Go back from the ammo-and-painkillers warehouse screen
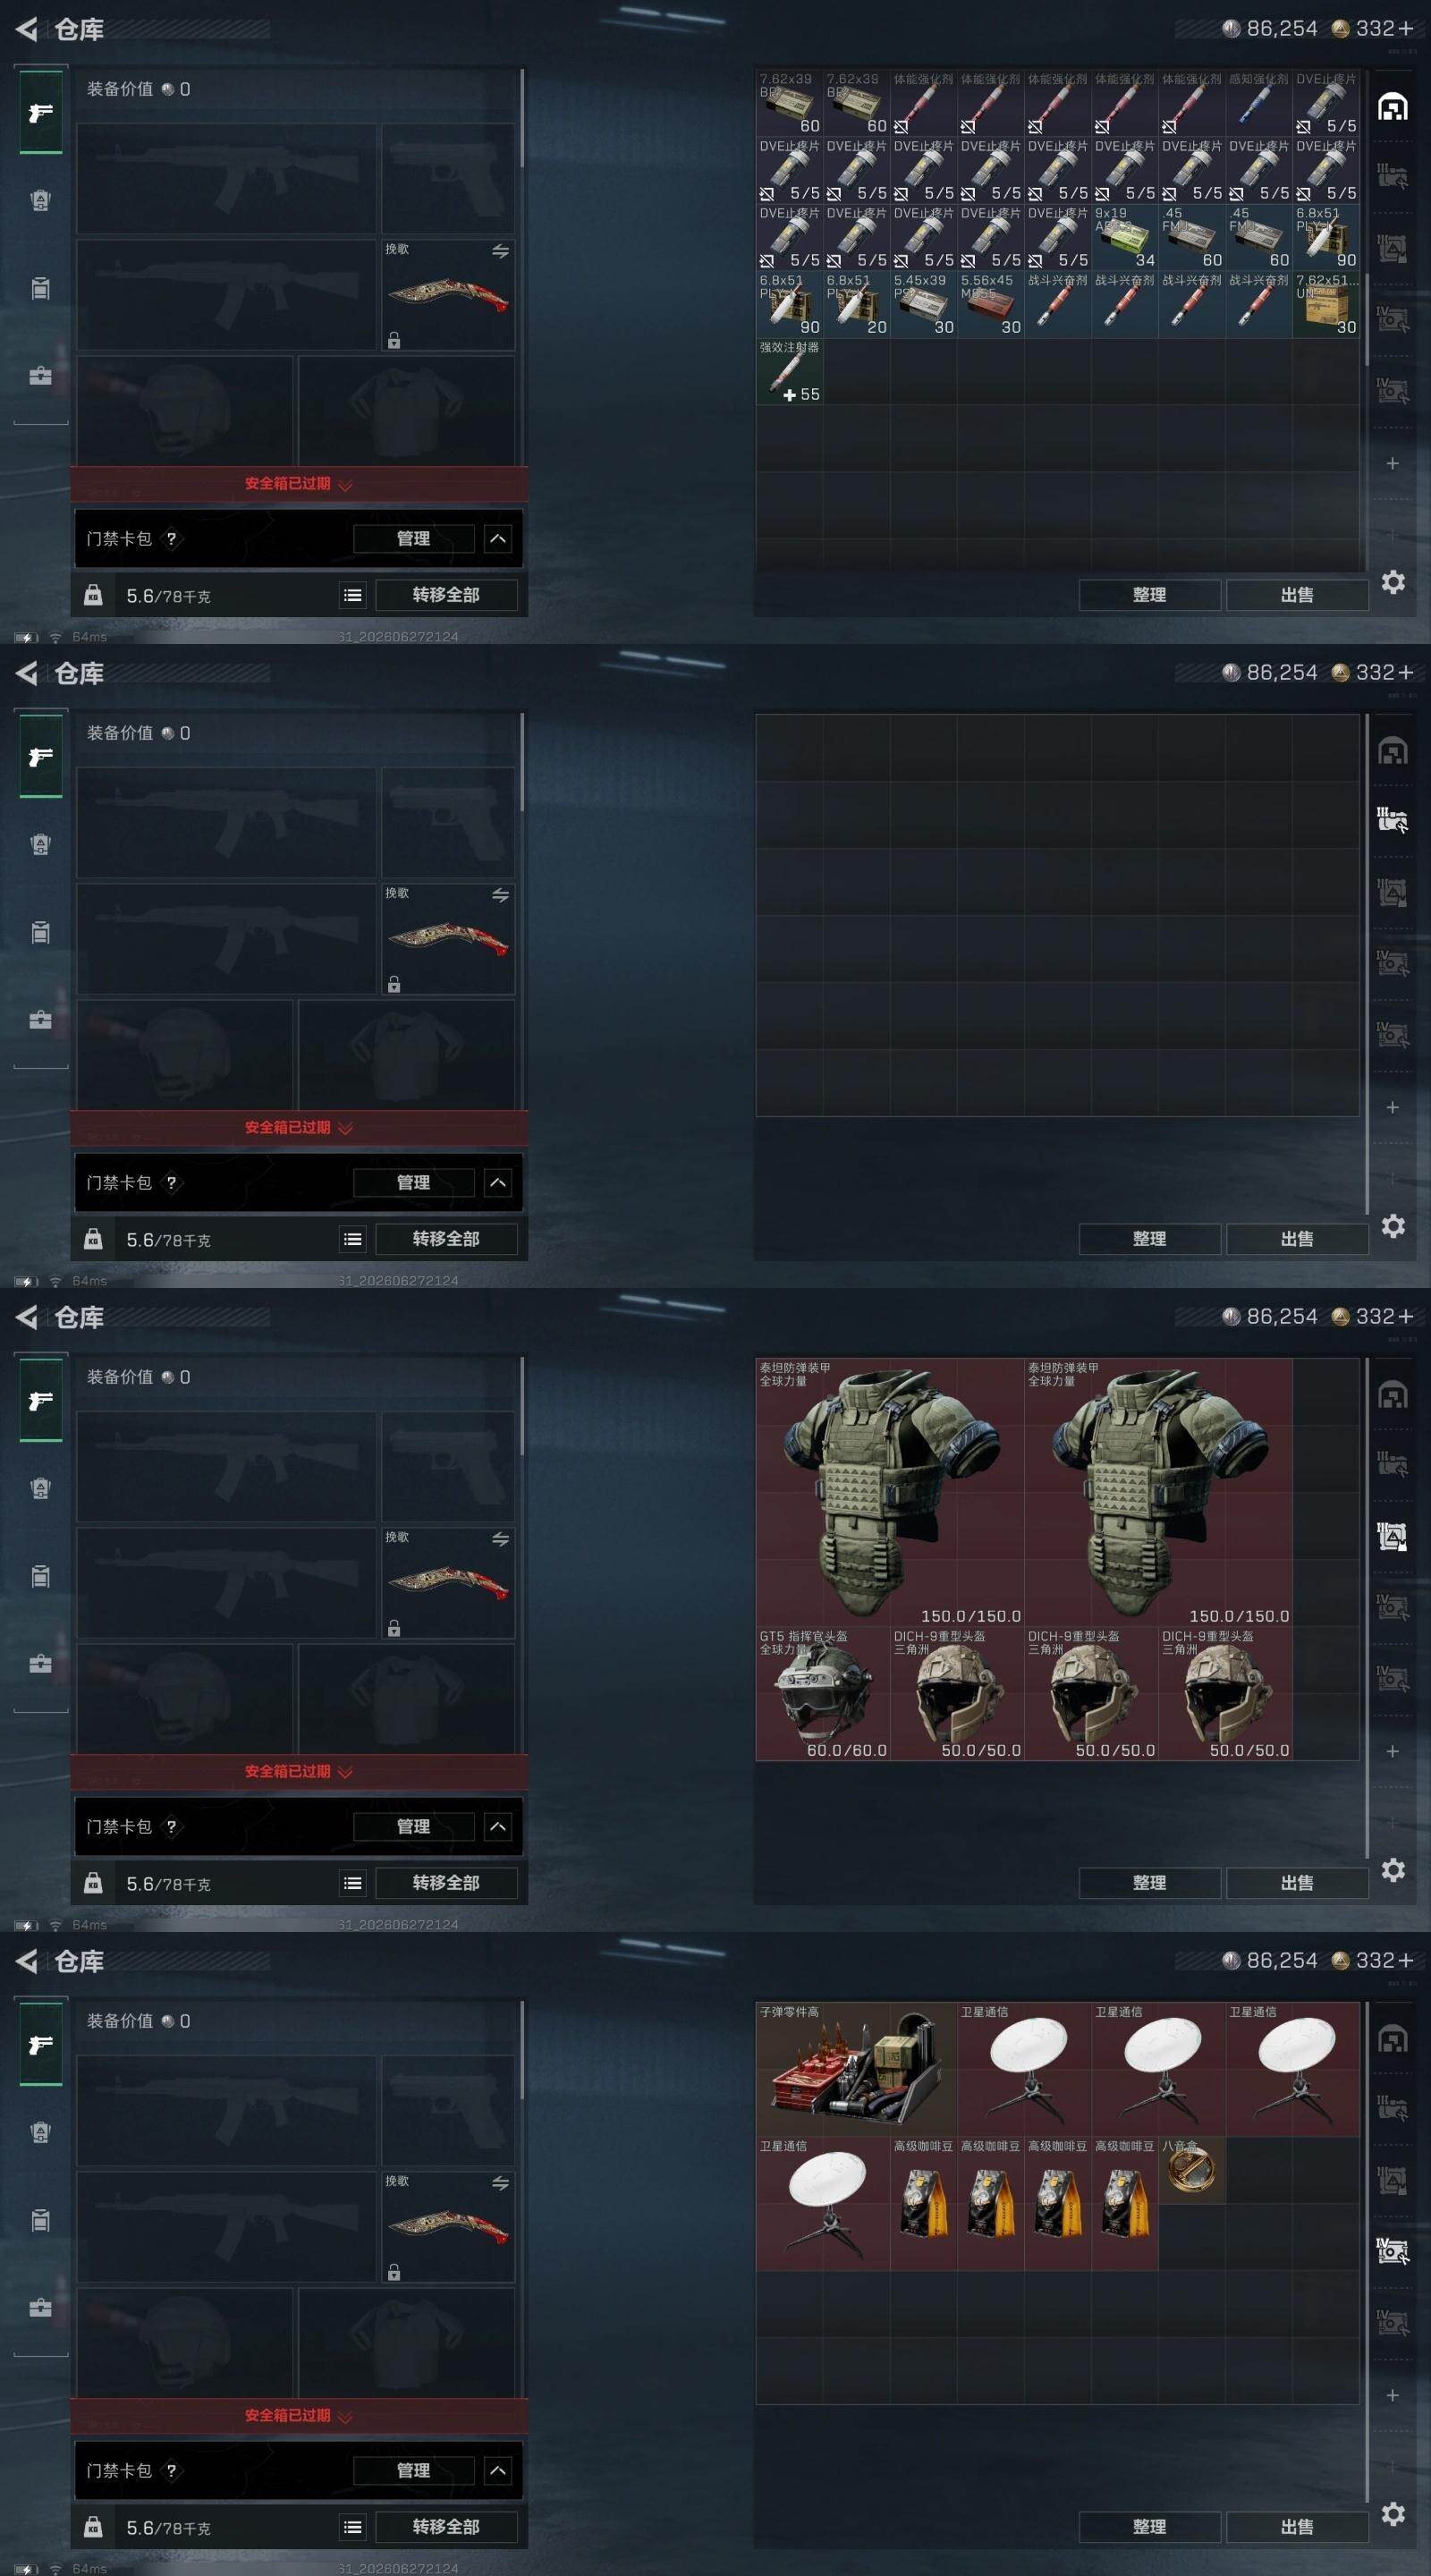The height and width of the screenshot is (2576, 1431). tap(27, 29)
